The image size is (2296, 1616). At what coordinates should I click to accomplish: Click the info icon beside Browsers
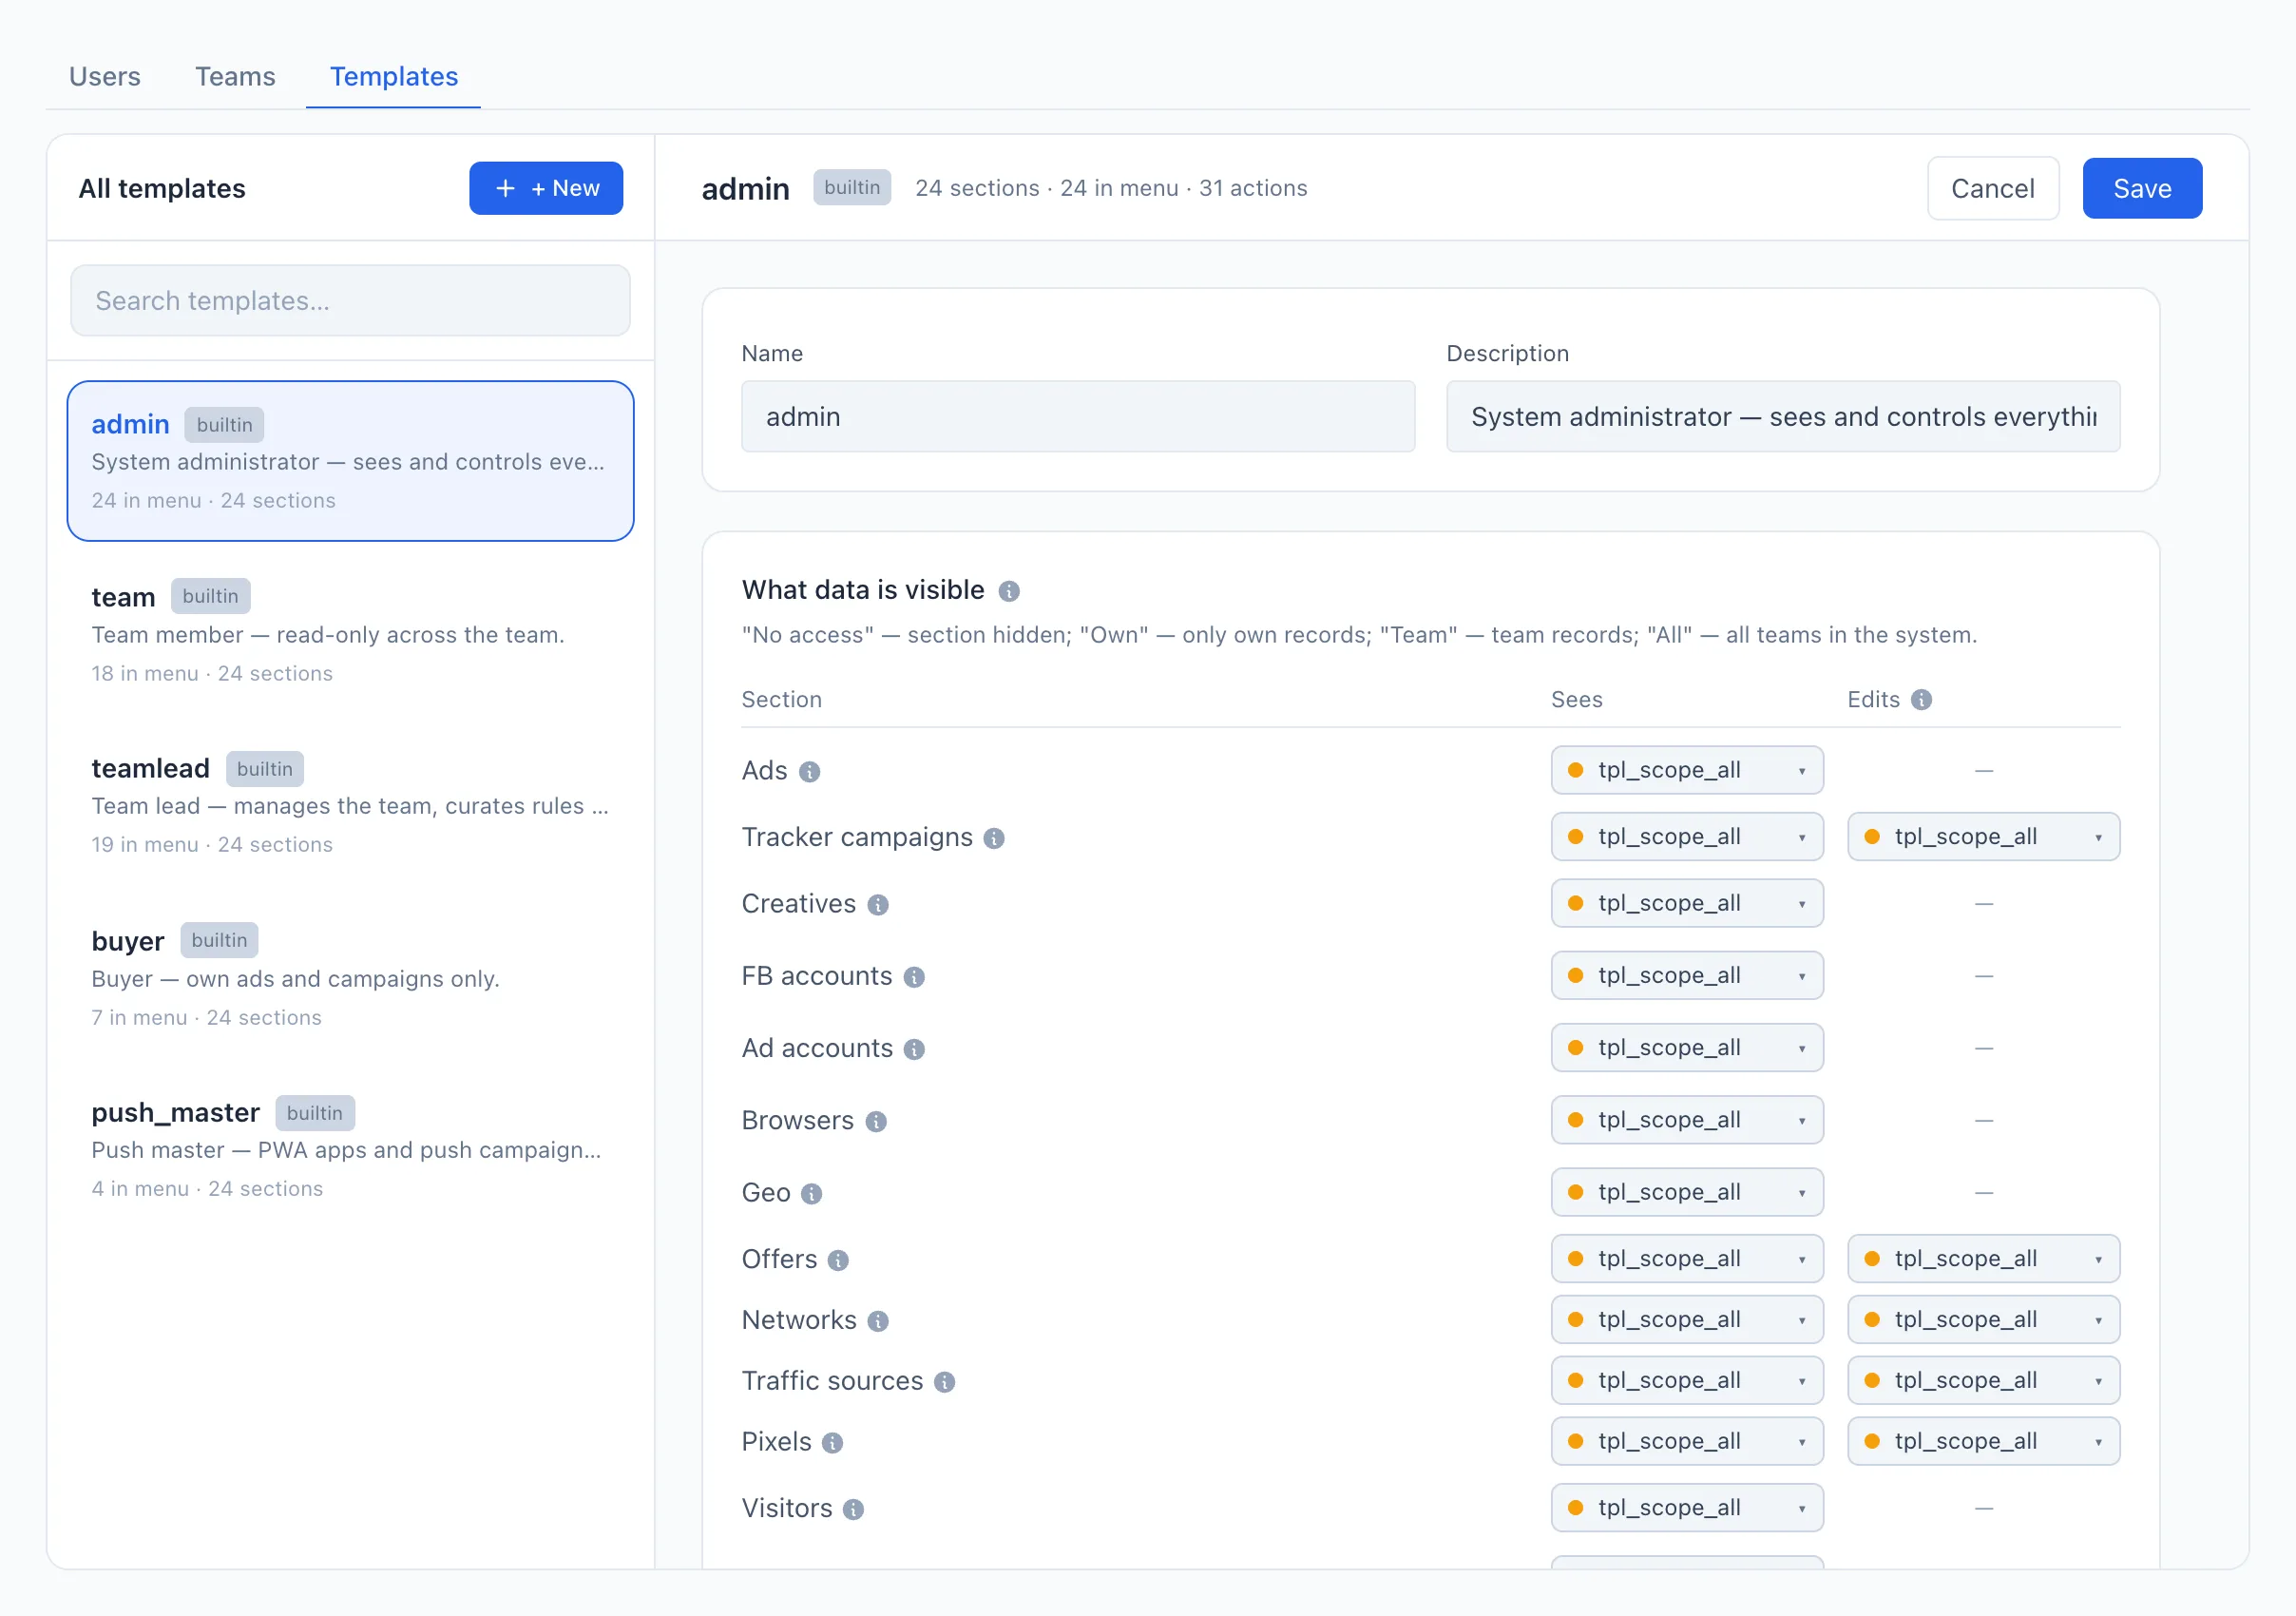(x=876, y=1121)
